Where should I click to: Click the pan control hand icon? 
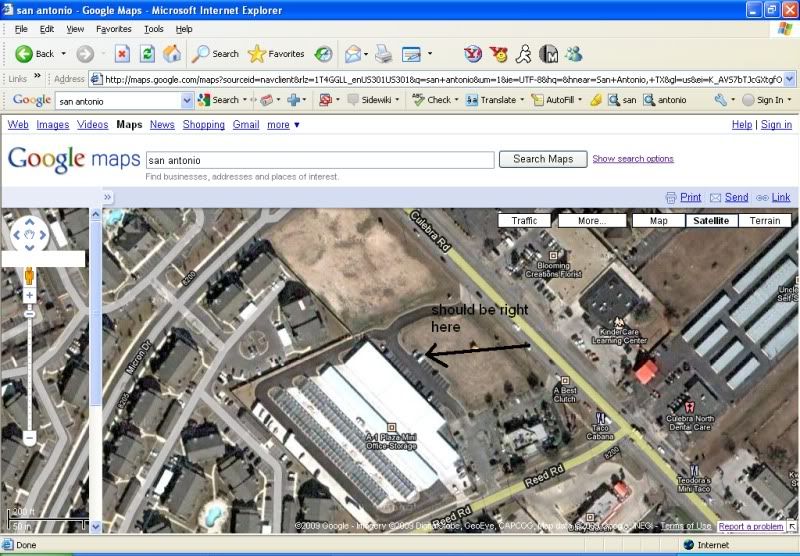(x=30, y=235)
